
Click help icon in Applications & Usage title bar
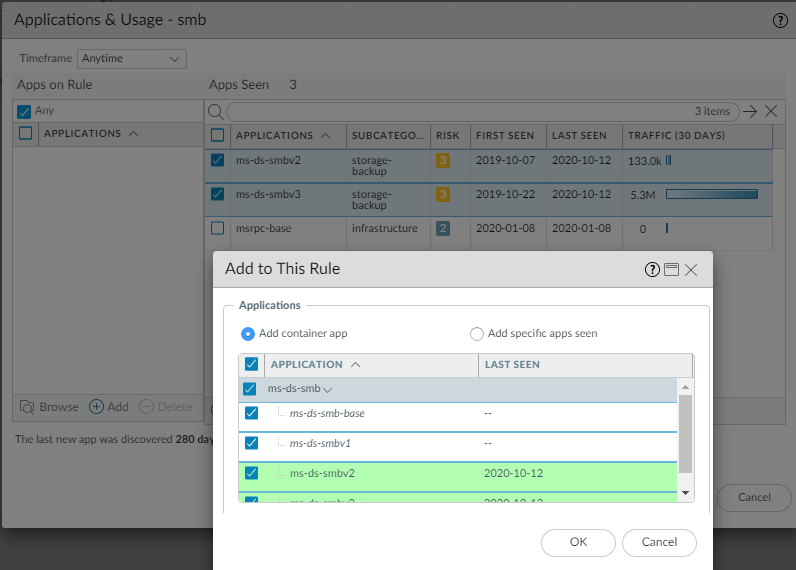pos(780,20)
